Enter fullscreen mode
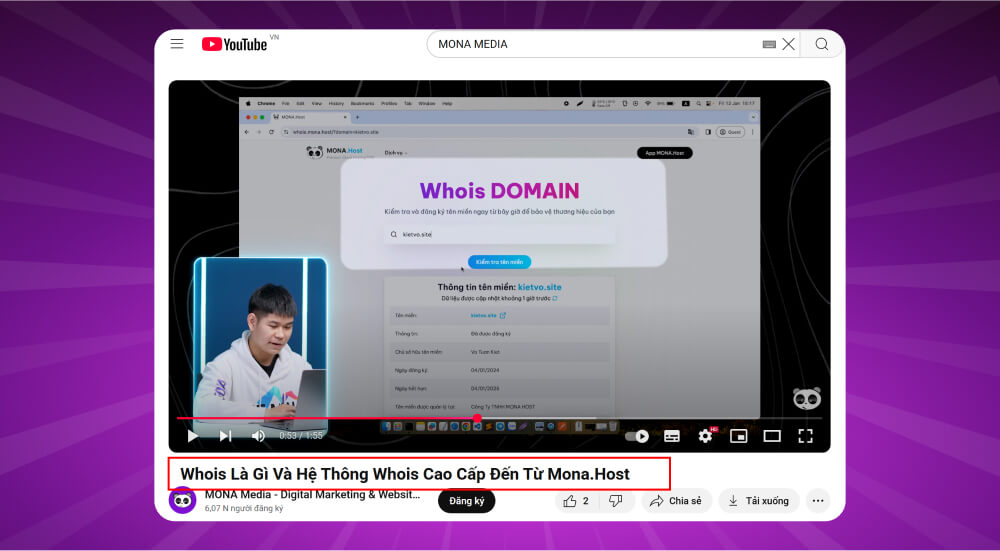1000x551 pixels. pos(805,436)
